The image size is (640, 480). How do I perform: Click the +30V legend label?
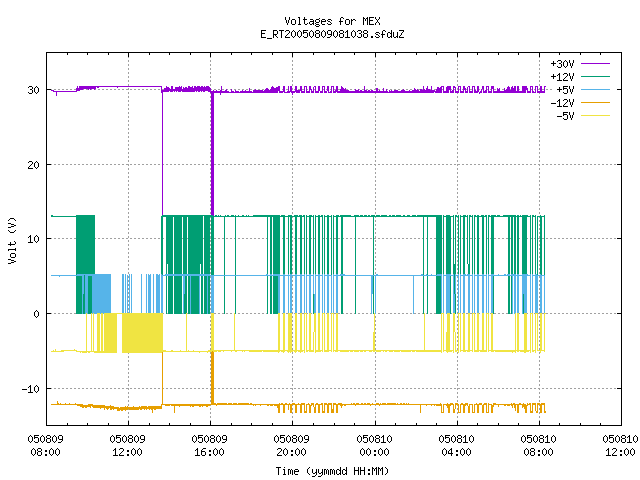pos(562,64)
